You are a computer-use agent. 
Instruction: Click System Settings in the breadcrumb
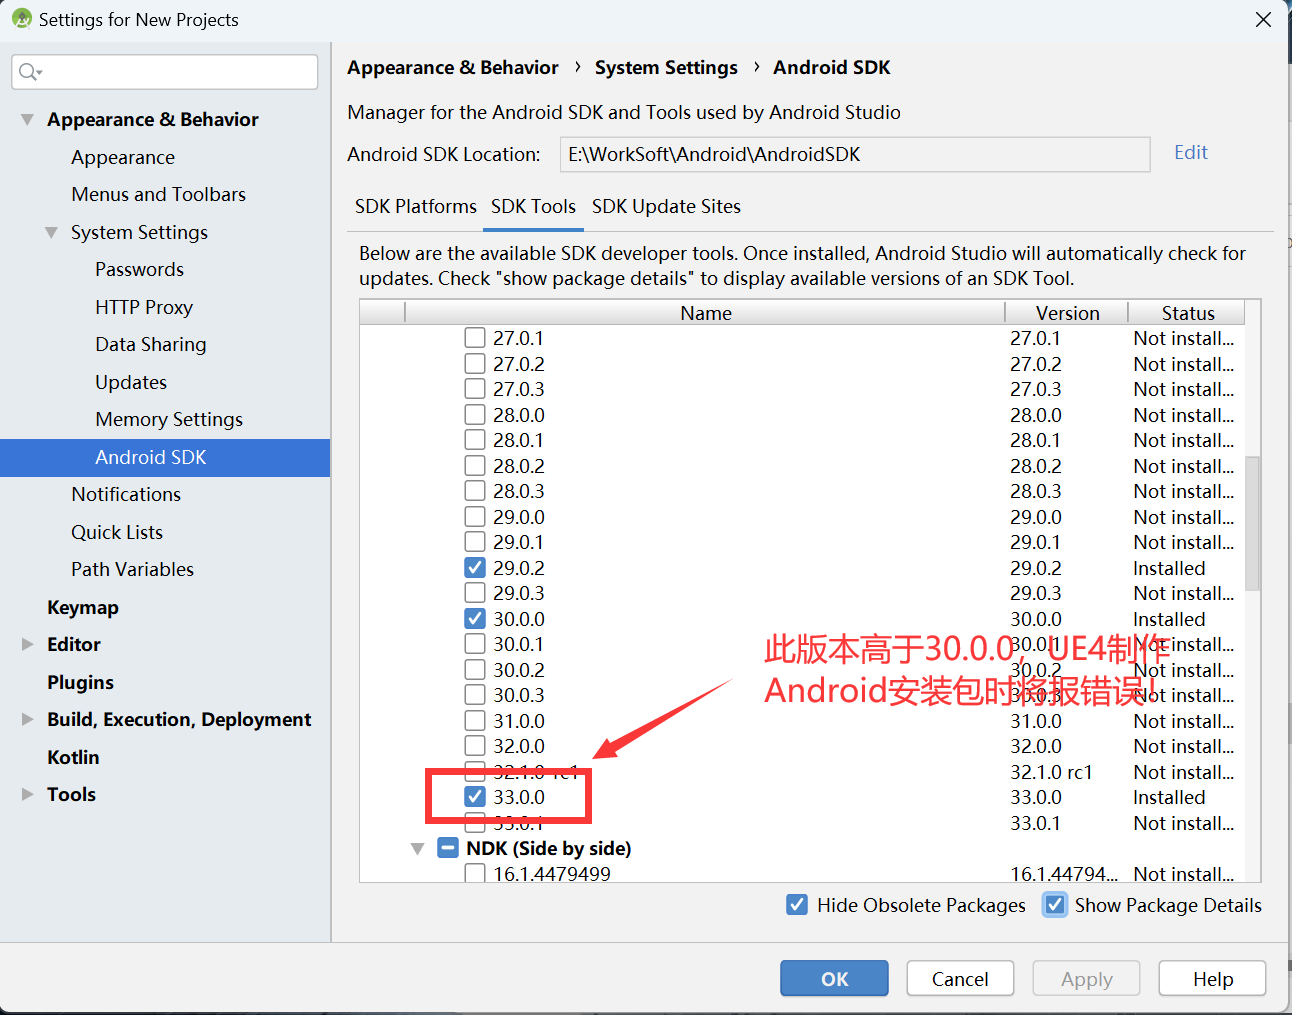click(666, 68)
